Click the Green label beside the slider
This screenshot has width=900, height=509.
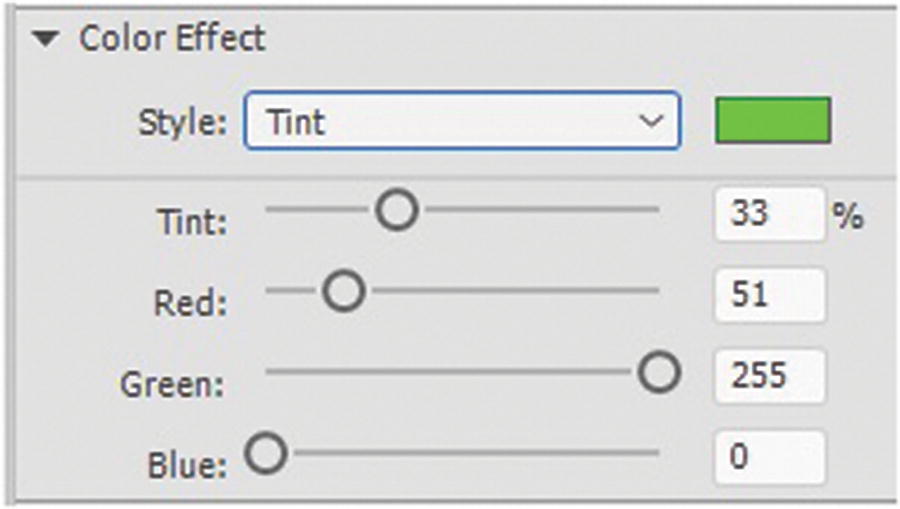173,383
